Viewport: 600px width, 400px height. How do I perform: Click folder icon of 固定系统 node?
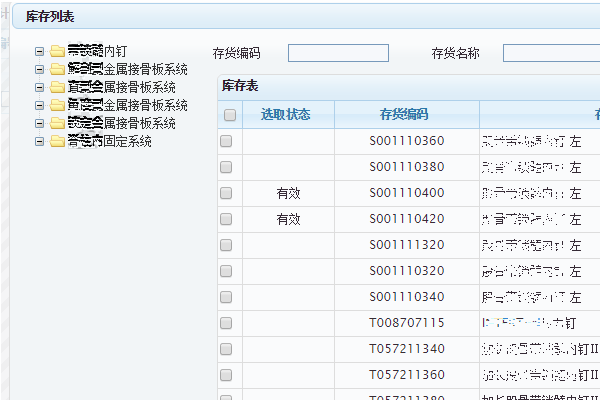pos(57,141)
